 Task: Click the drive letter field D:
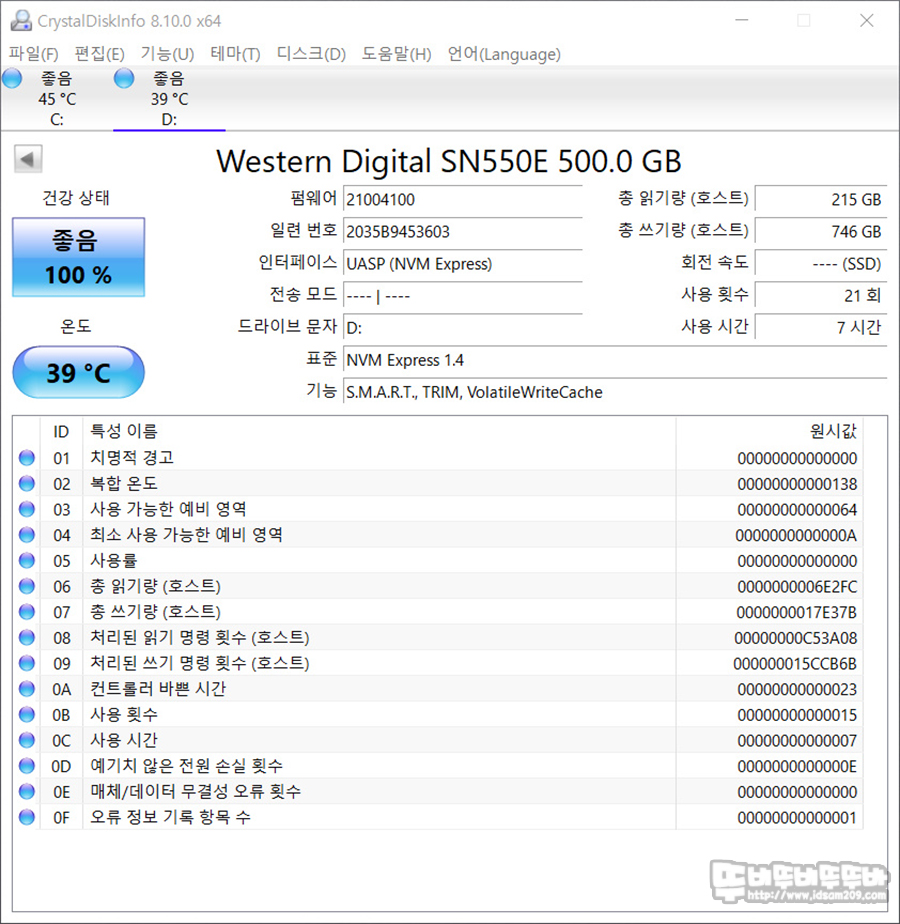463,328
